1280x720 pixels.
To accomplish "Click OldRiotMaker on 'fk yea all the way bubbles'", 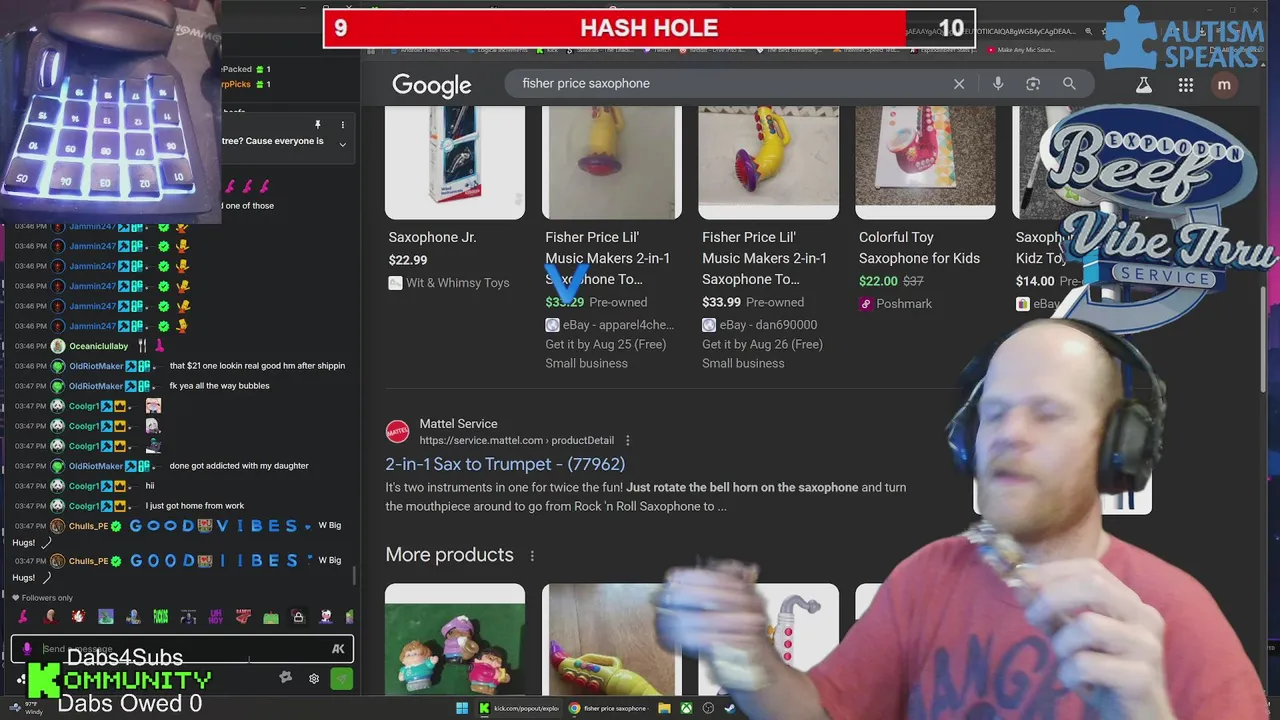I will pos(96,386).
